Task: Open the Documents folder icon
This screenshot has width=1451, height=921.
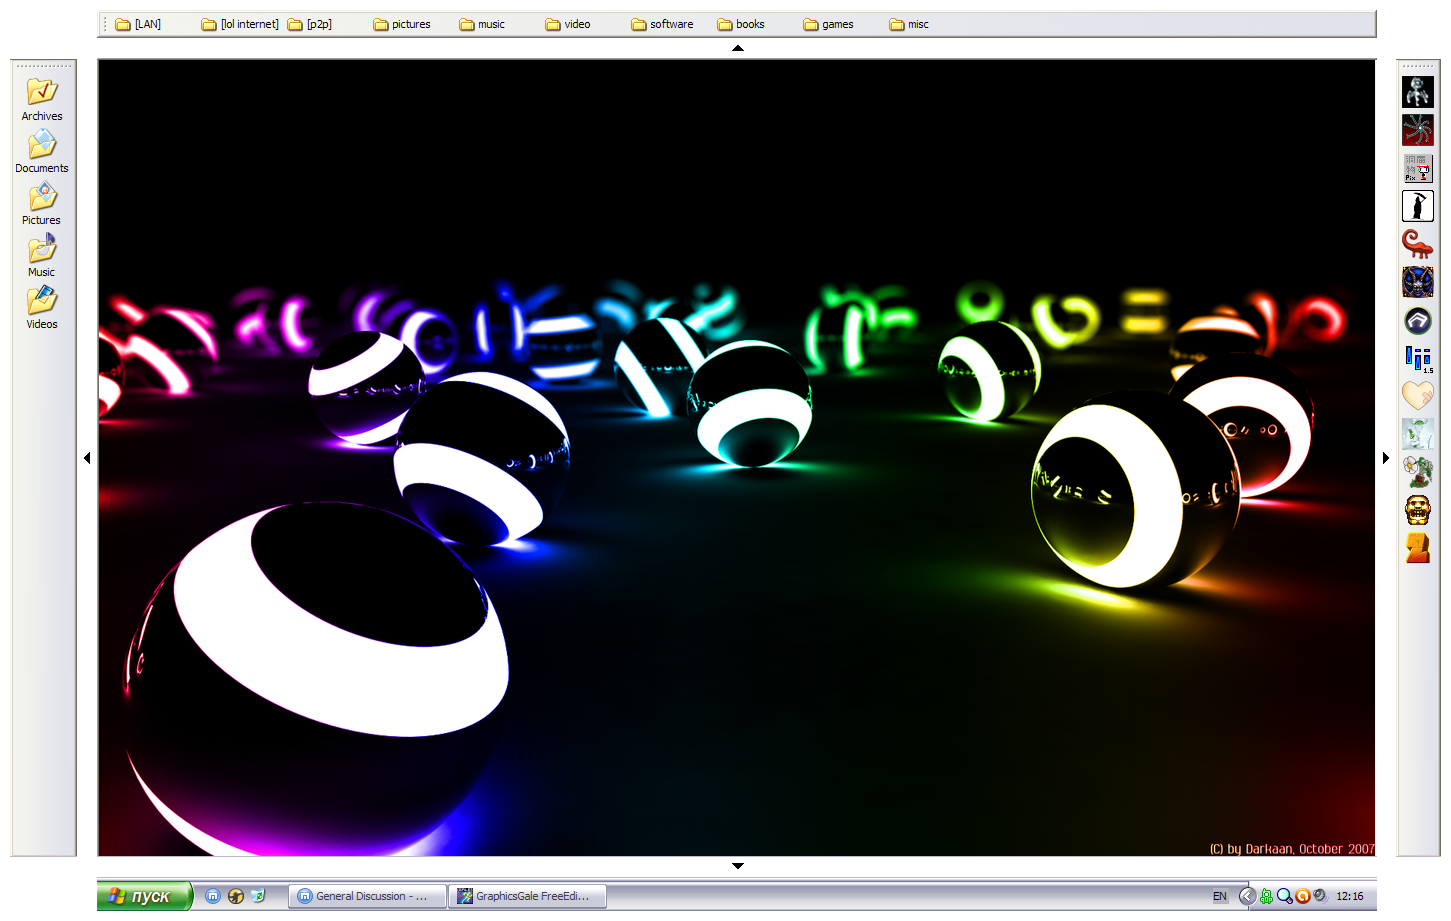Action: click(42, 145)
